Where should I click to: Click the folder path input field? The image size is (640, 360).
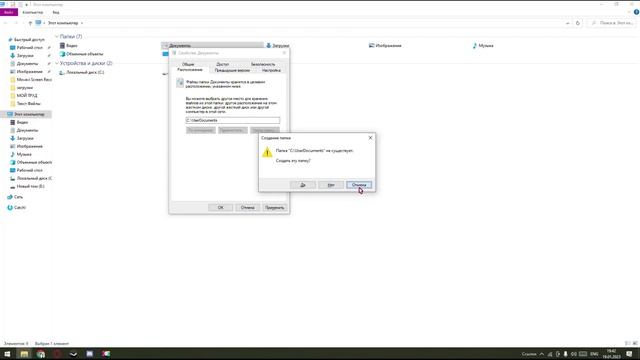233,120
